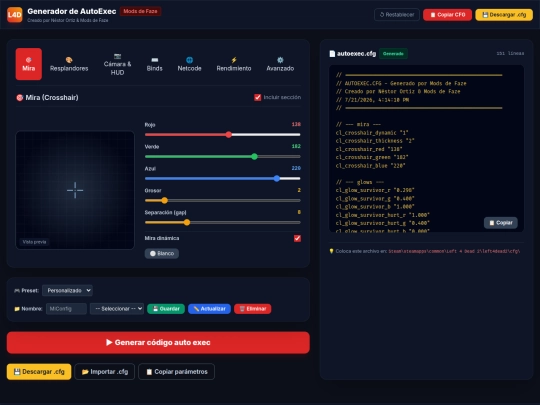540x405 pixels.
Task: Click the cl_glow_survivor_r code line
Action: pyautogui.click(x=375, y=190)
